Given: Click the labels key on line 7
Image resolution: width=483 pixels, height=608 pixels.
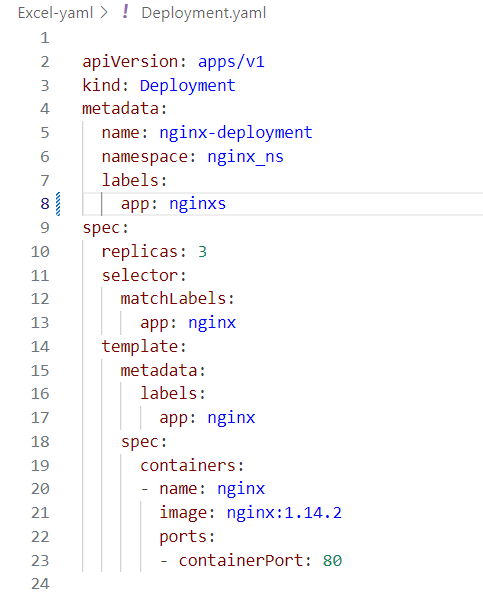Looking at the screenshot, I should 129,180.
